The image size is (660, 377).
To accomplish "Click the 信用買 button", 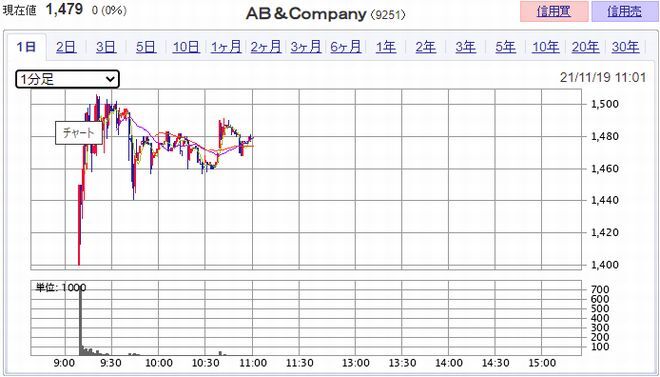I will tap(554, 11).
